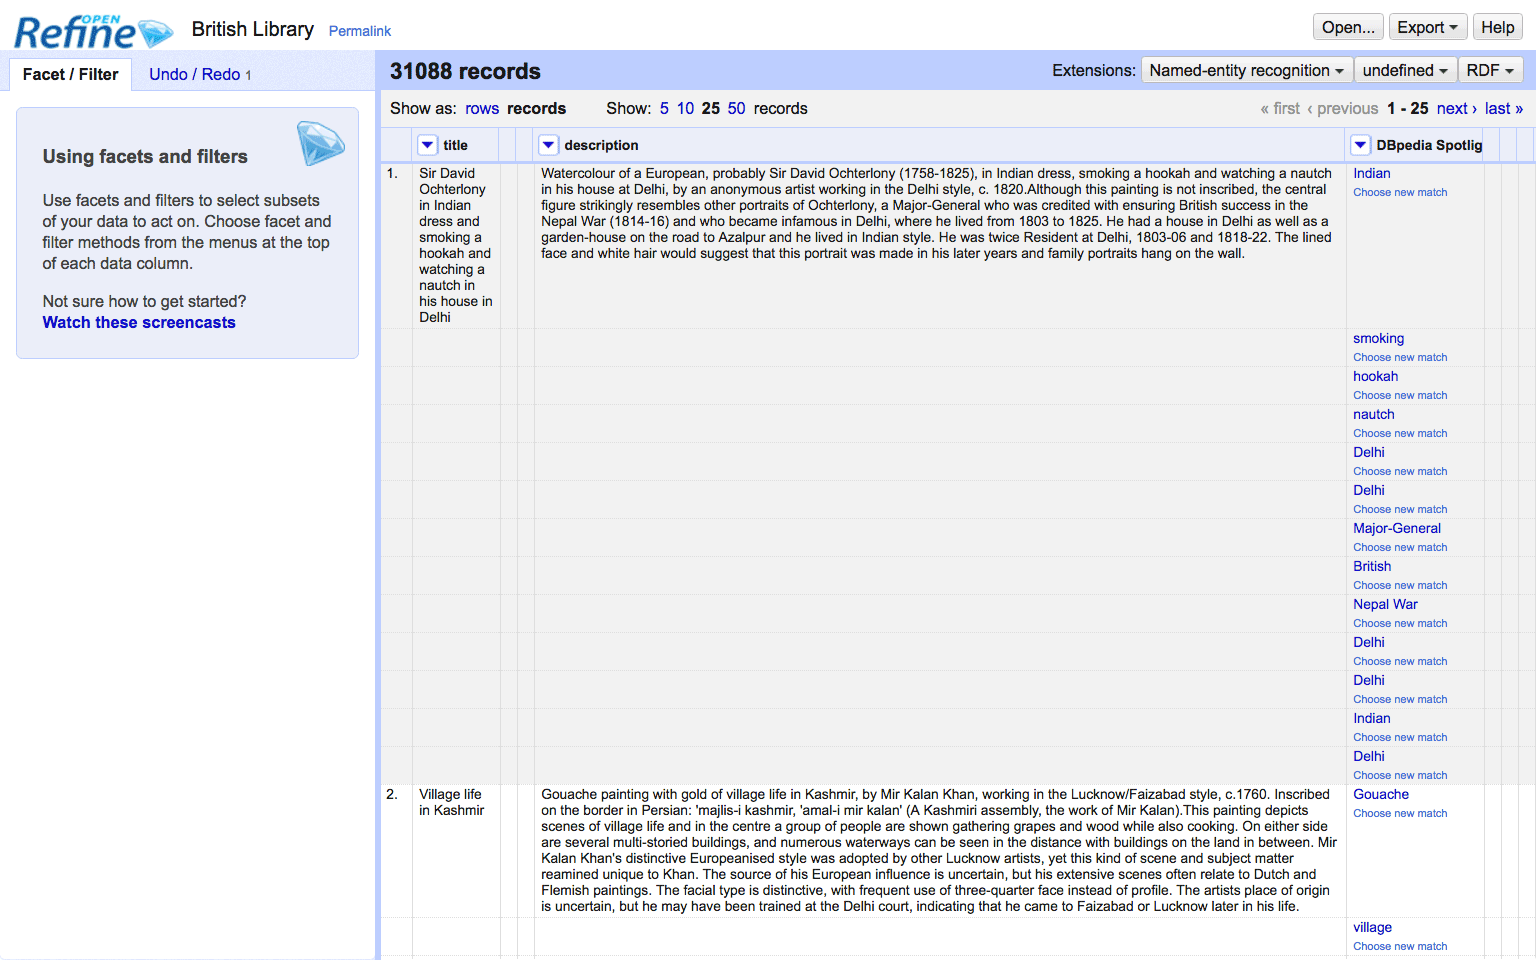Screen dimensions: 1536x960
Task: Switch view mode to rows
Action: pyautogui.click(x=481, y=108)
